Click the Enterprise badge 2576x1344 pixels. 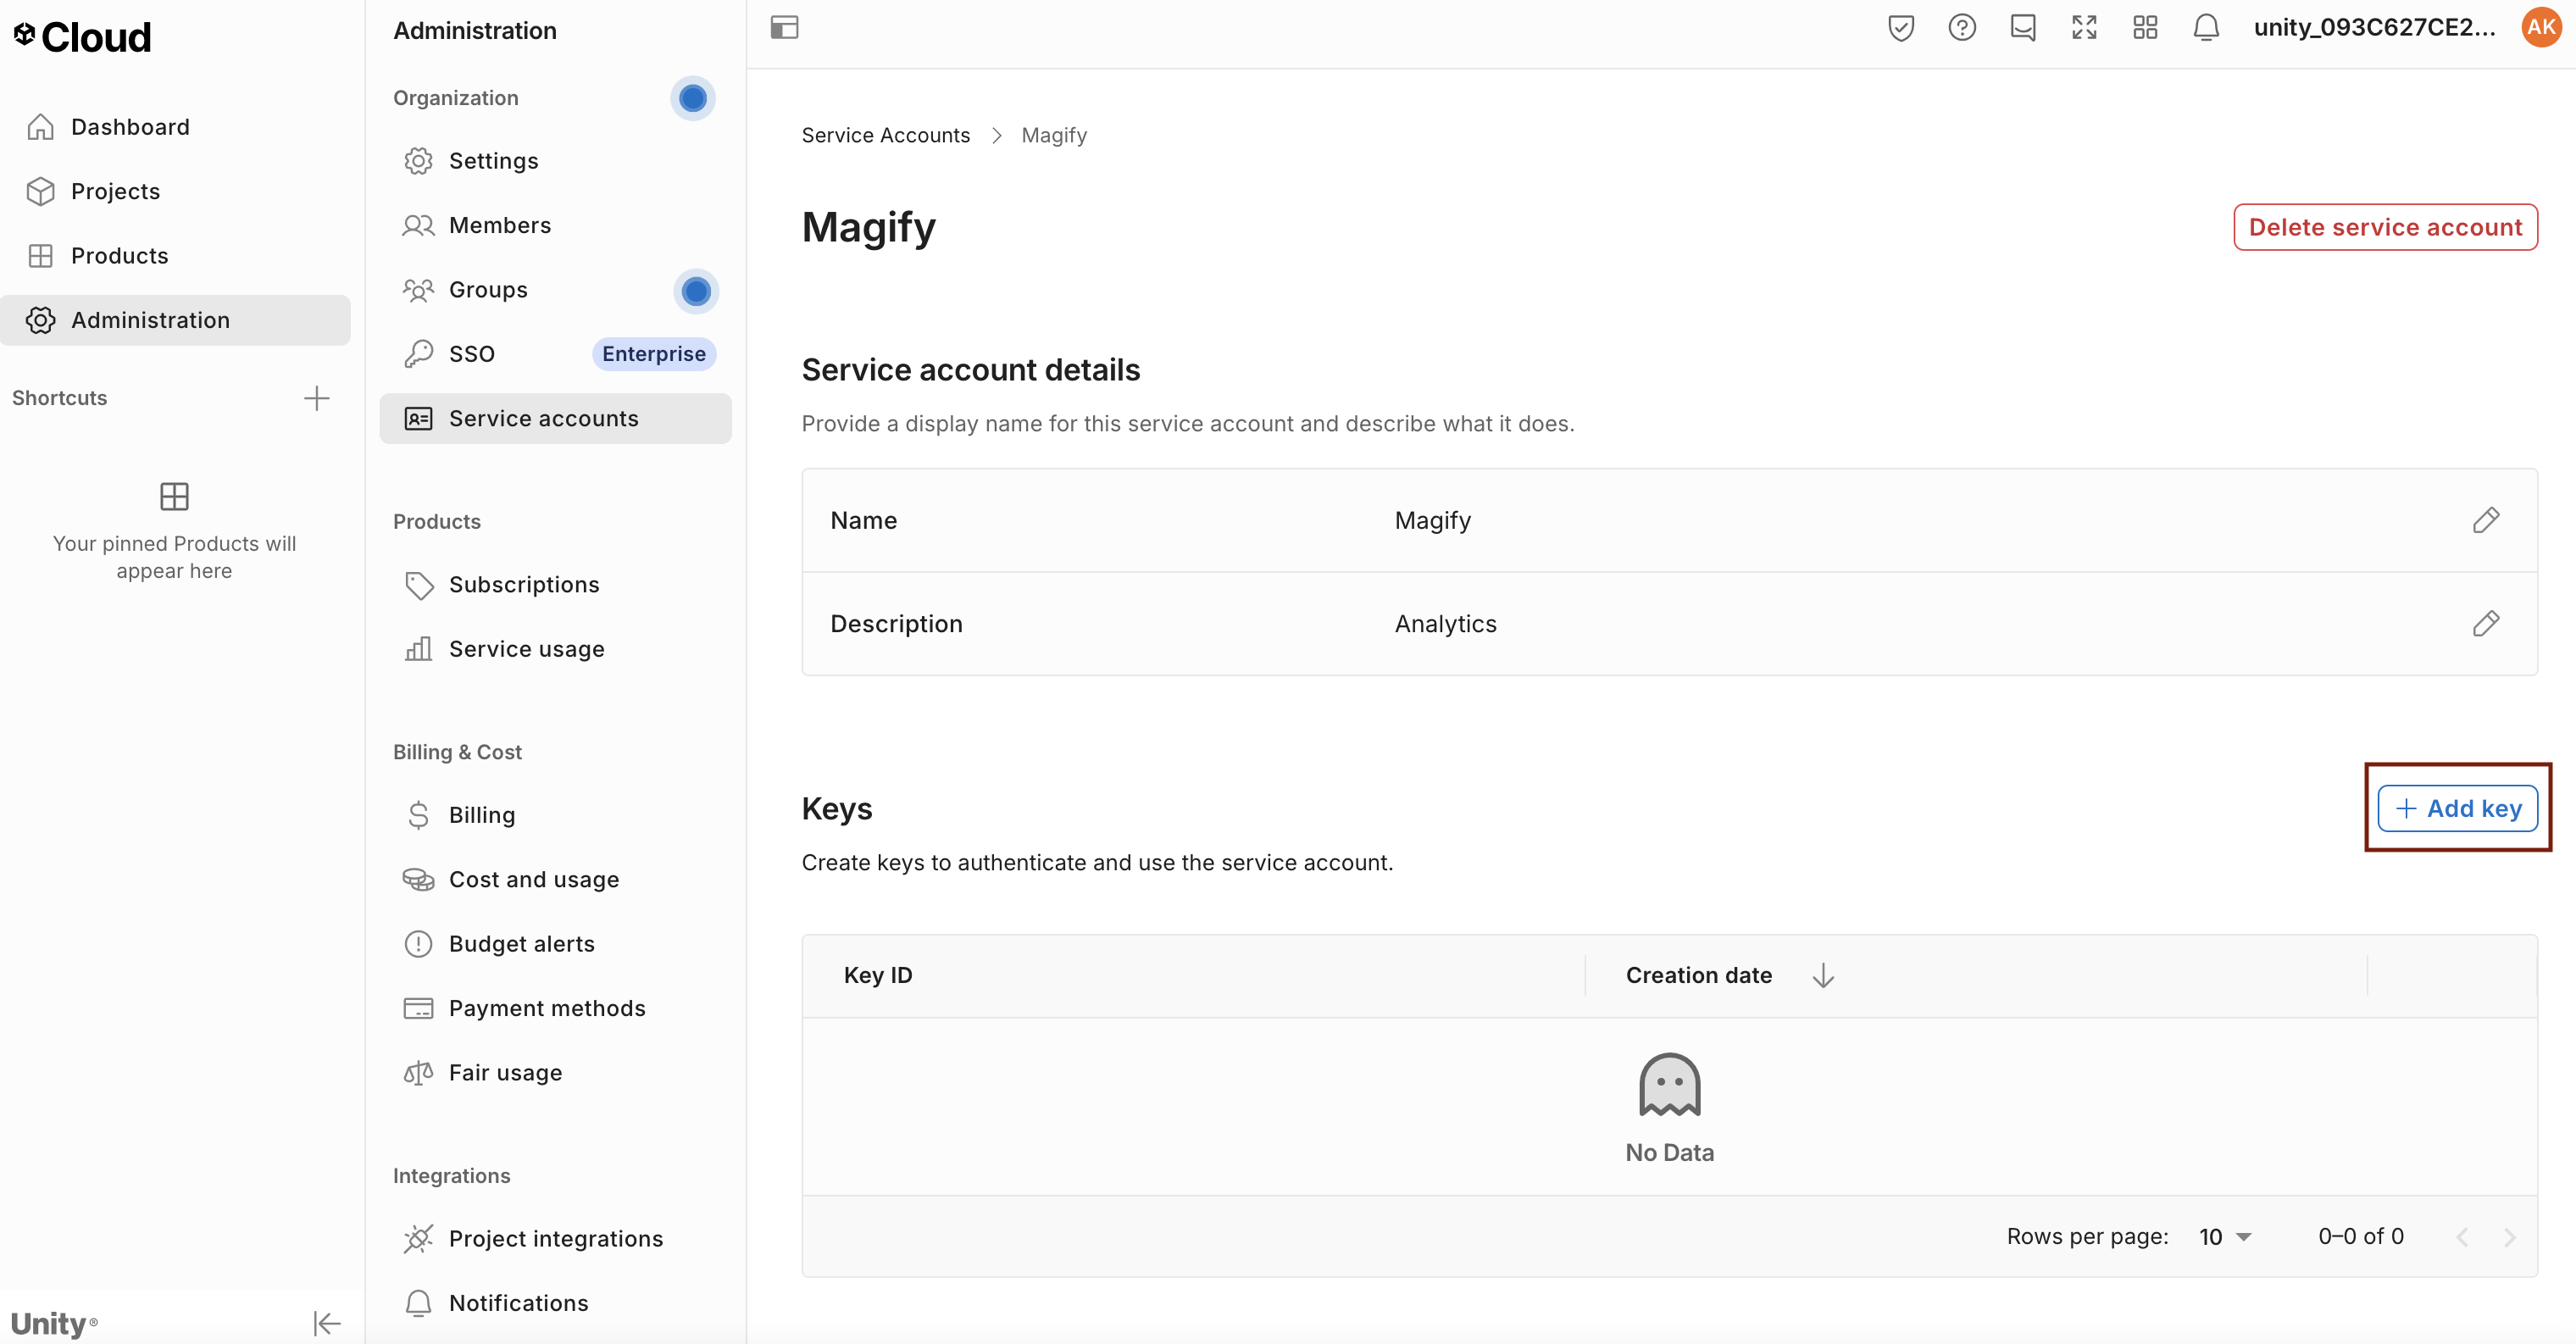654,354
